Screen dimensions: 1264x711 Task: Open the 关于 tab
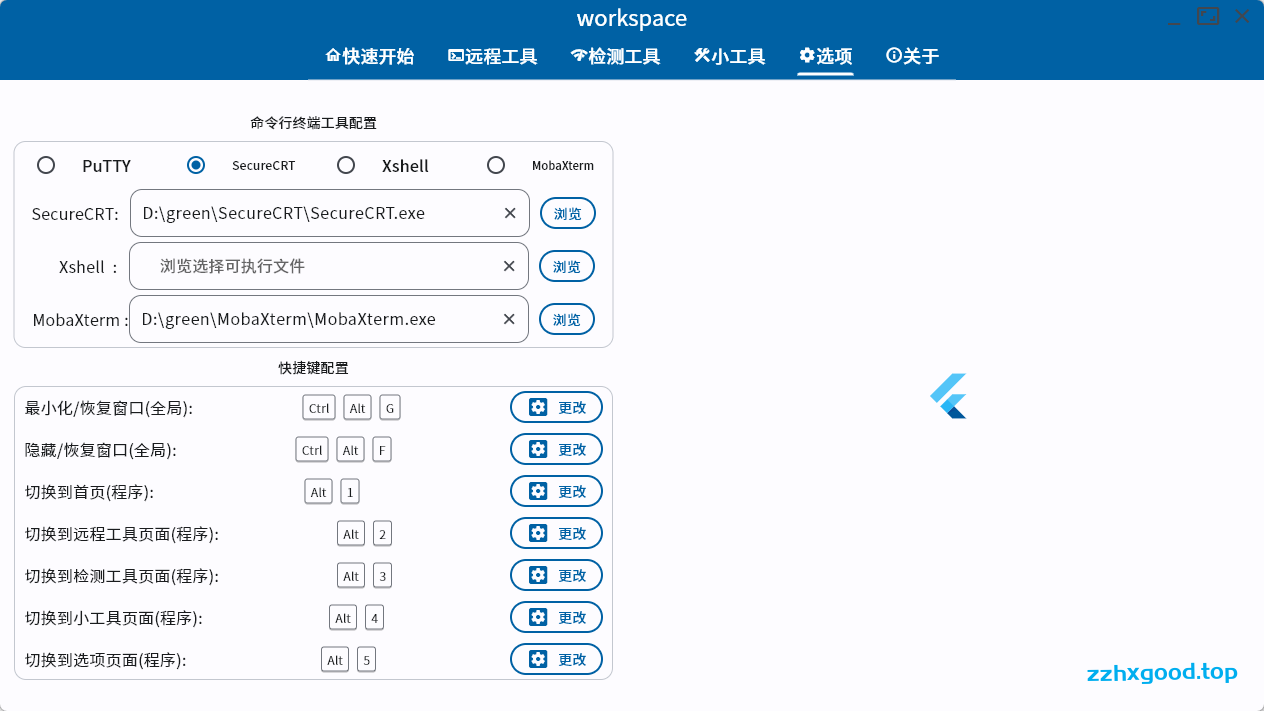pyautogui.click(x=912, y=56)
